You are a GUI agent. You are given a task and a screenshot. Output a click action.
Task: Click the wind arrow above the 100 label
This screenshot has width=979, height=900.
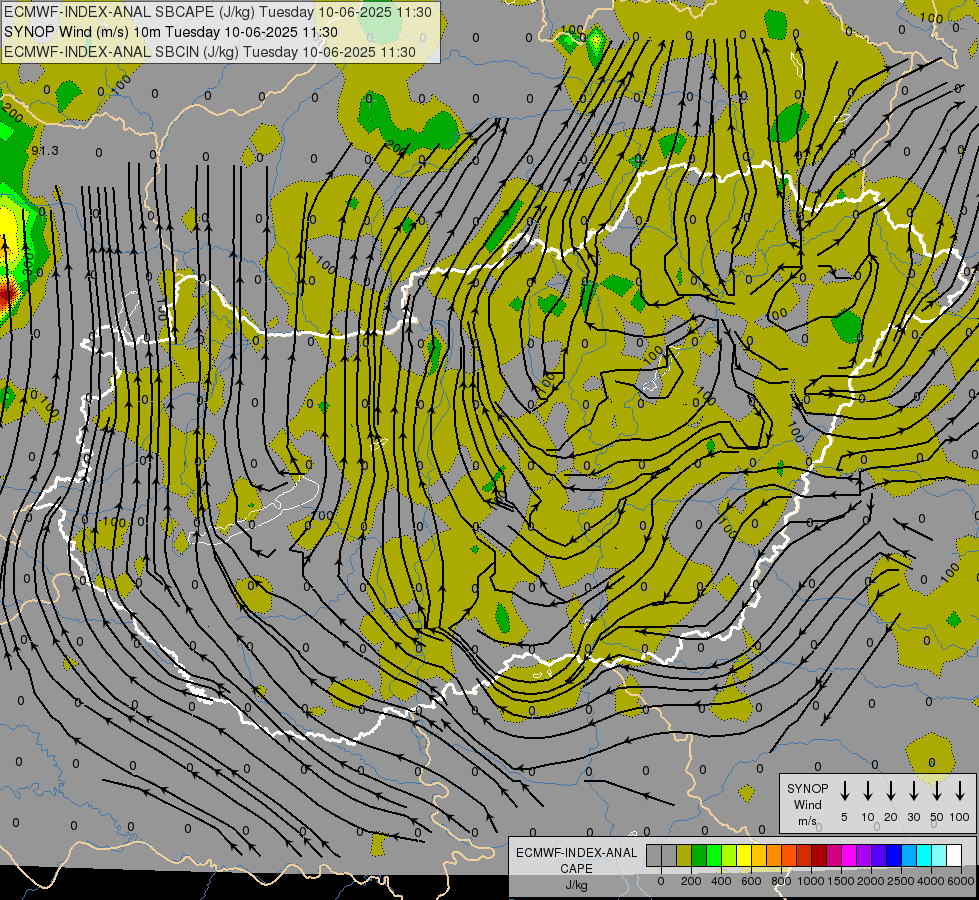pyautogui.click(x=960, y=790)
